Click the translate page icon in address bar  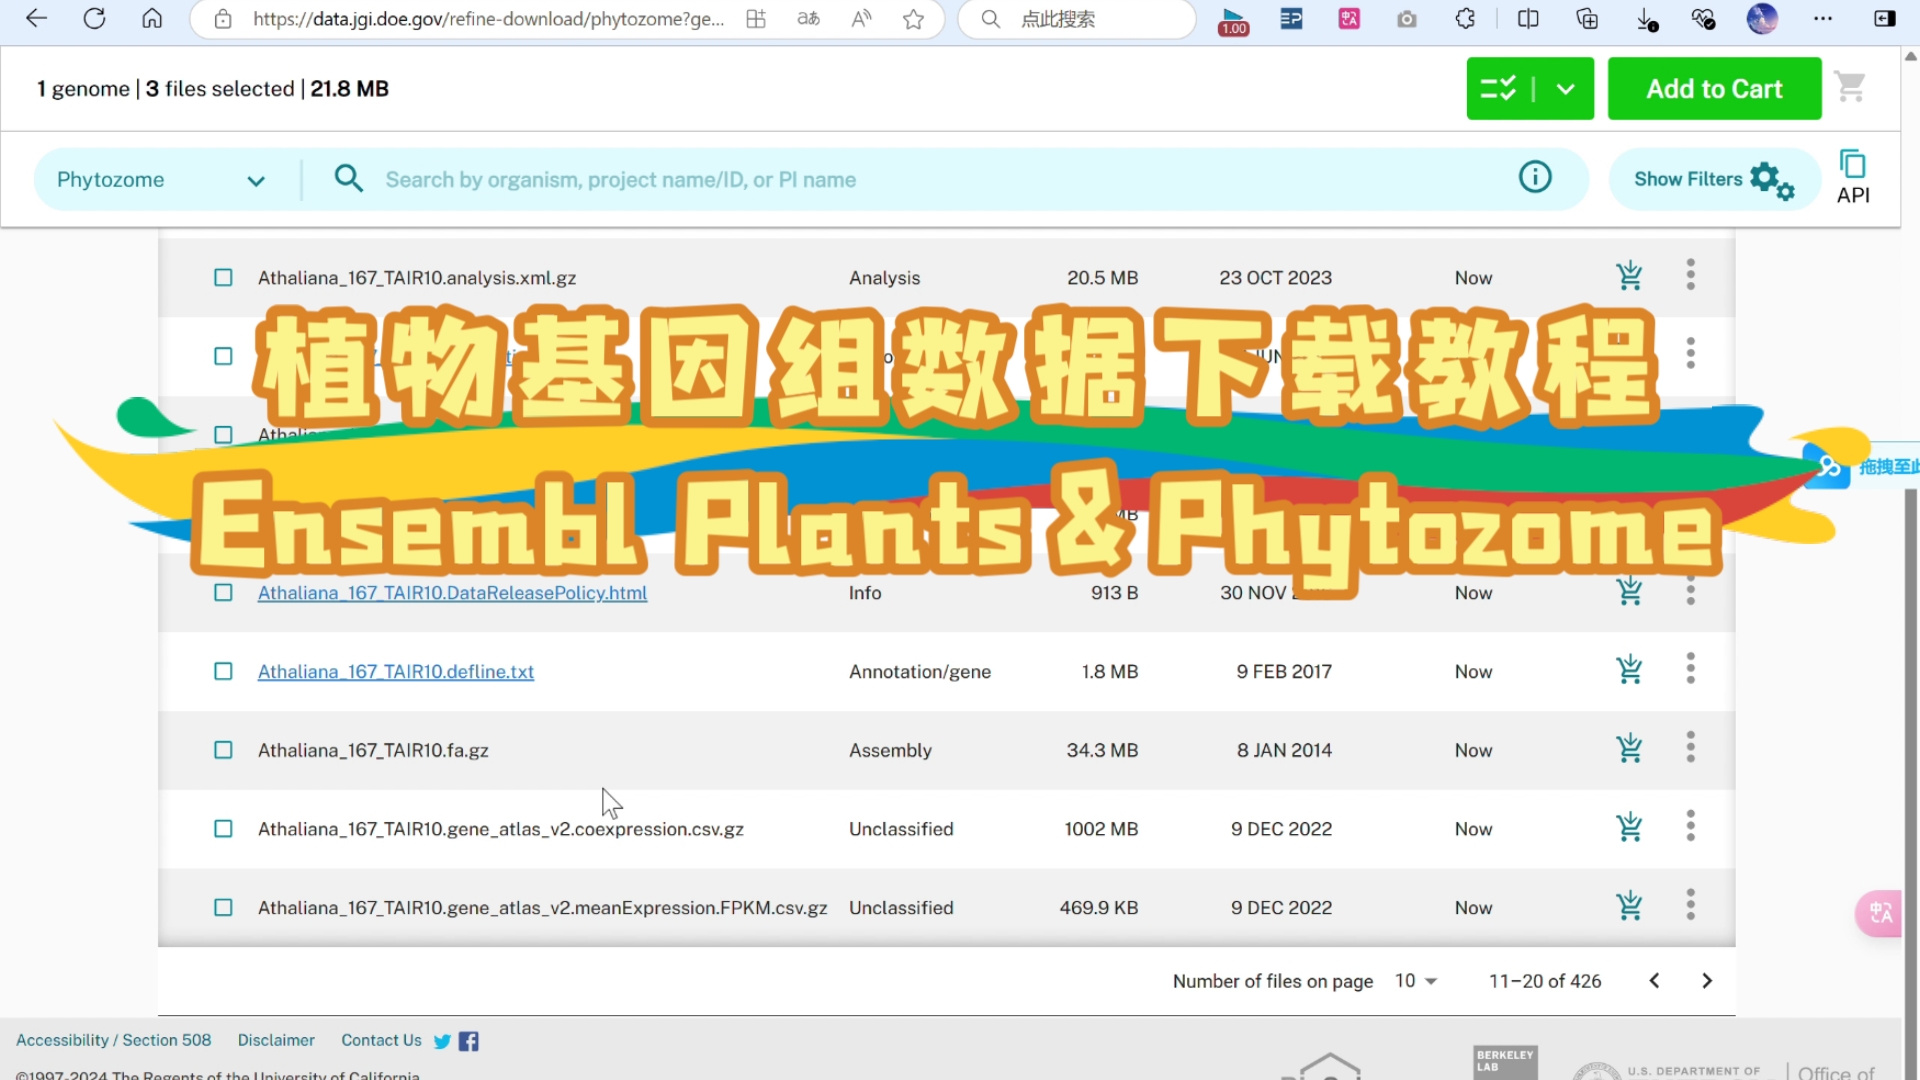[x=808, y=19]
